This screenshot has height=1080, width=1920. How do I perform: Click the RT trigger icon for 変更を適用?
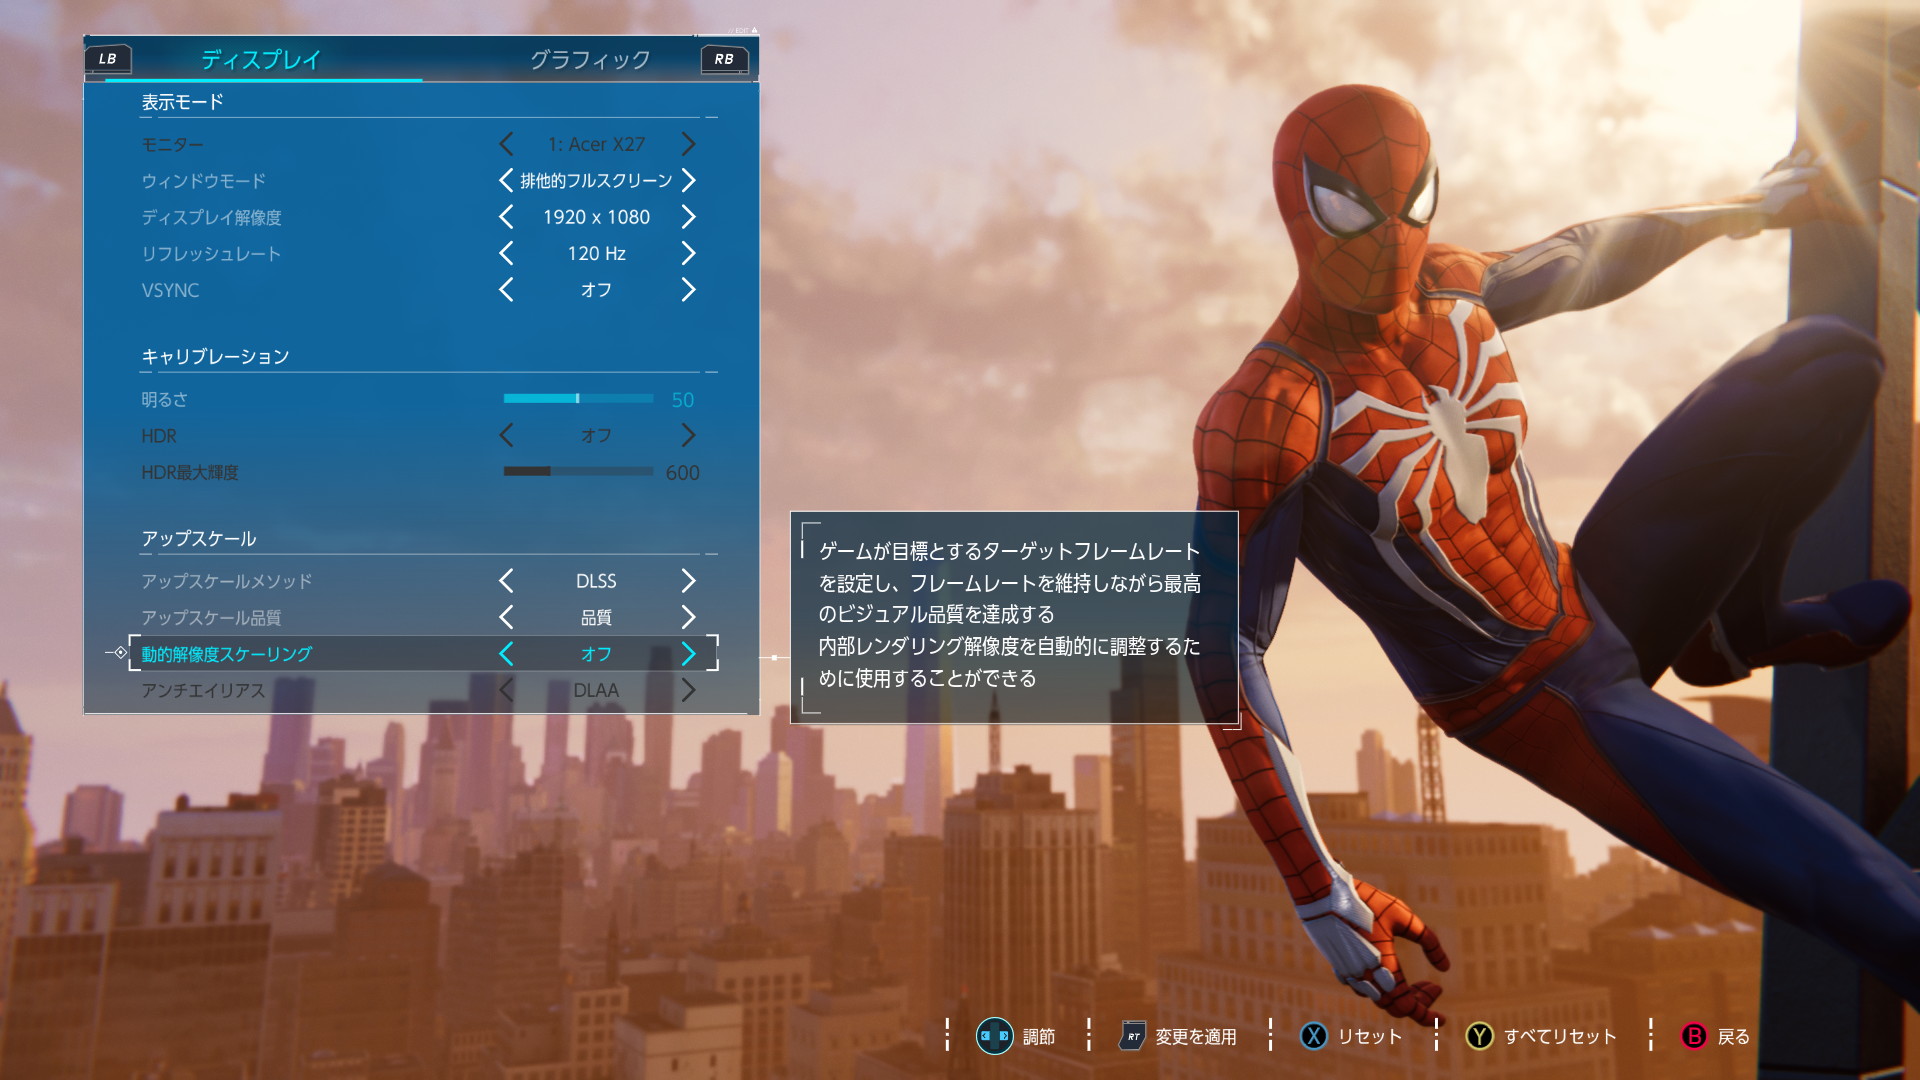pos(1133,1036)
